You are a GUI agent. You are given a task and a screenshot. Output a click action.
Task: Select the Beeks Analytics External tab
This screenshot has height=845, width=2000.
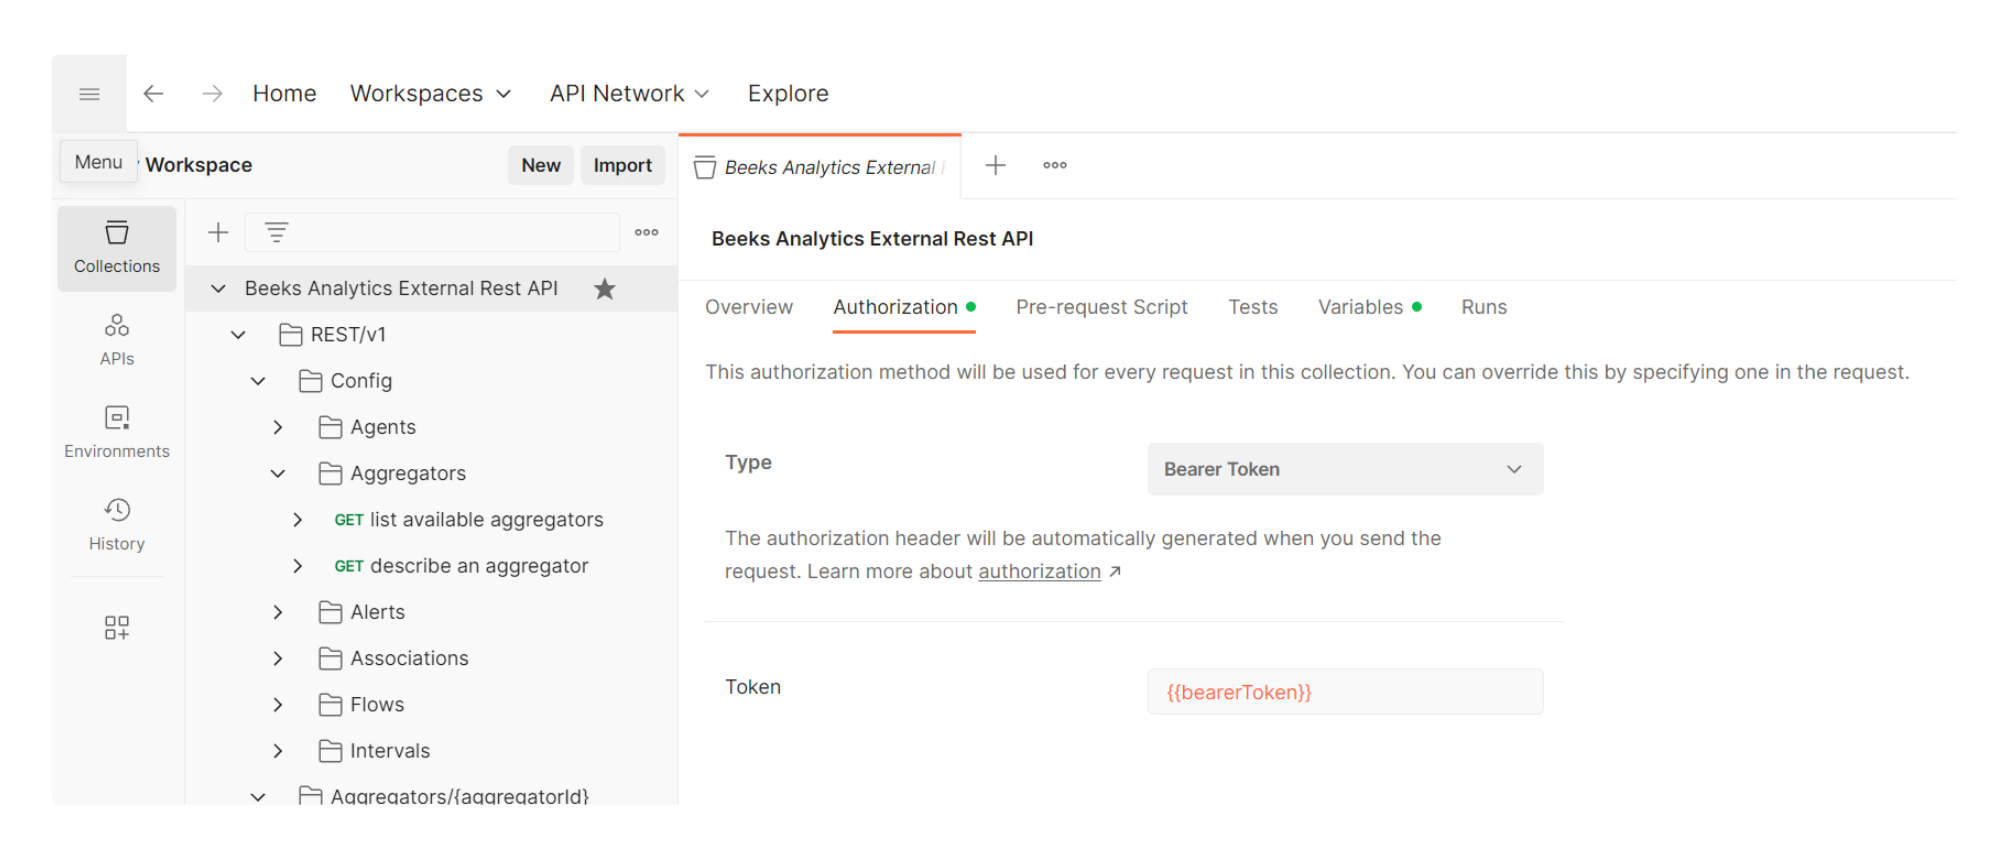(x=820, y=167)
